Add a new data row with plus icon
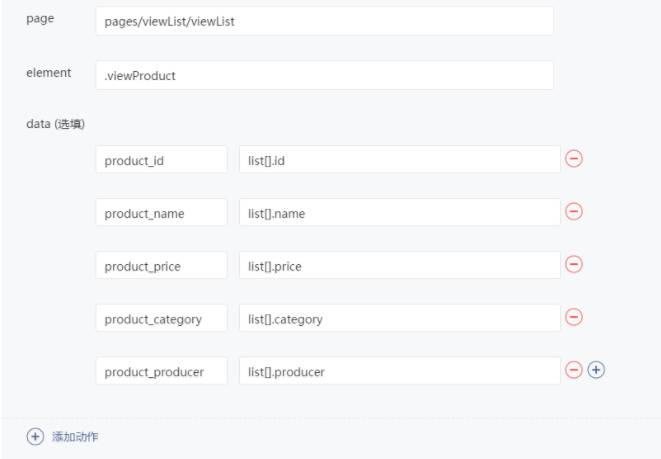This screenshot has width=661, height=459. pos(596,370)
